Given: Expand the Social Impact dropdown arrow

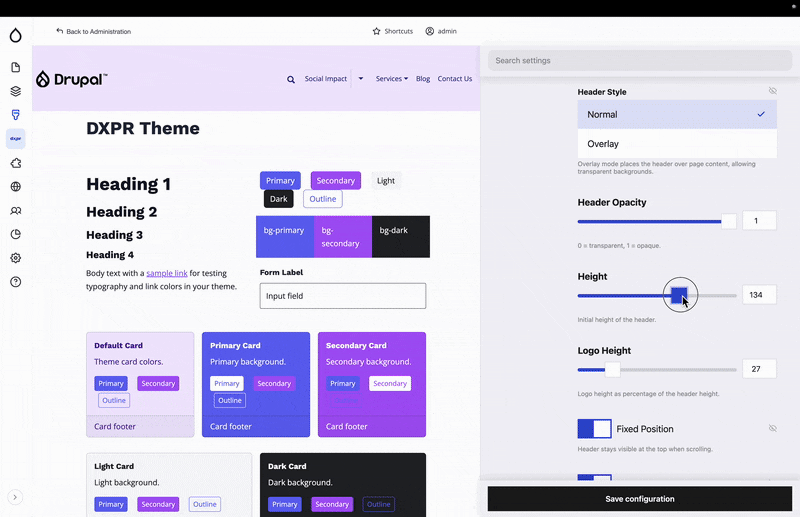Looking at the screenshot, I should [x=361, y=79].
